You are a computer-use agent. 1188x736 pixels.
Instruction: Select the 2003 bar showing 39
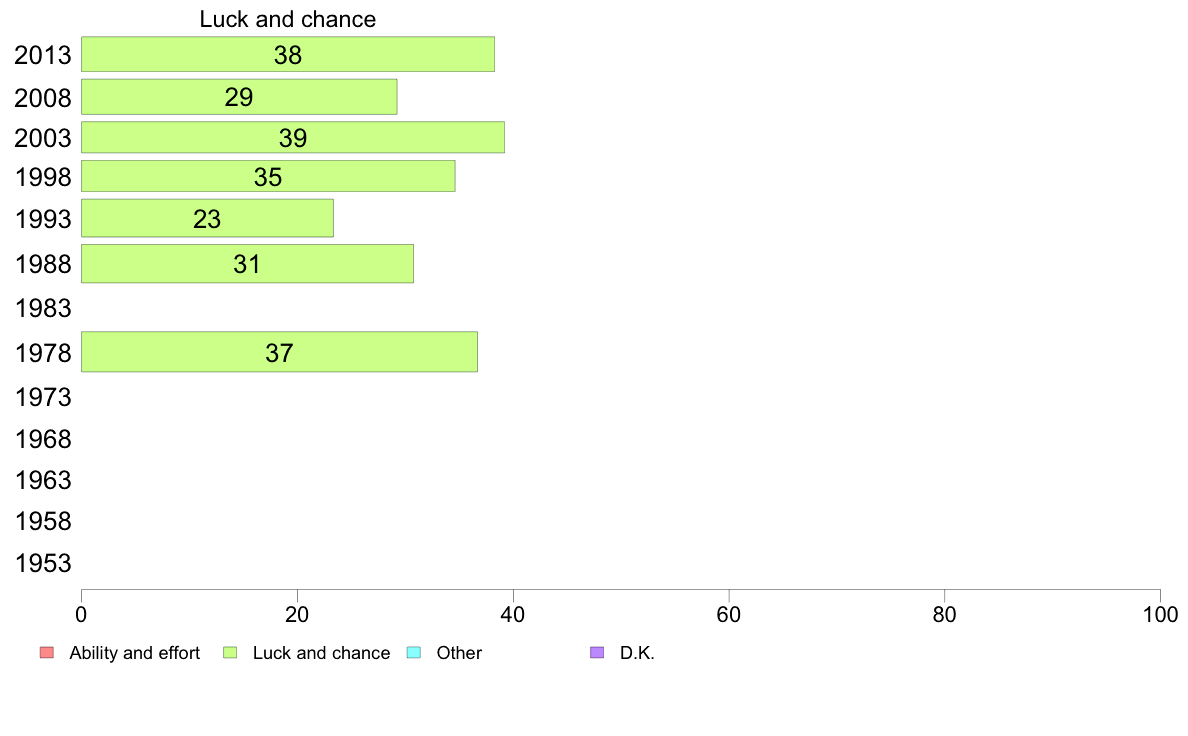point(292,137)
